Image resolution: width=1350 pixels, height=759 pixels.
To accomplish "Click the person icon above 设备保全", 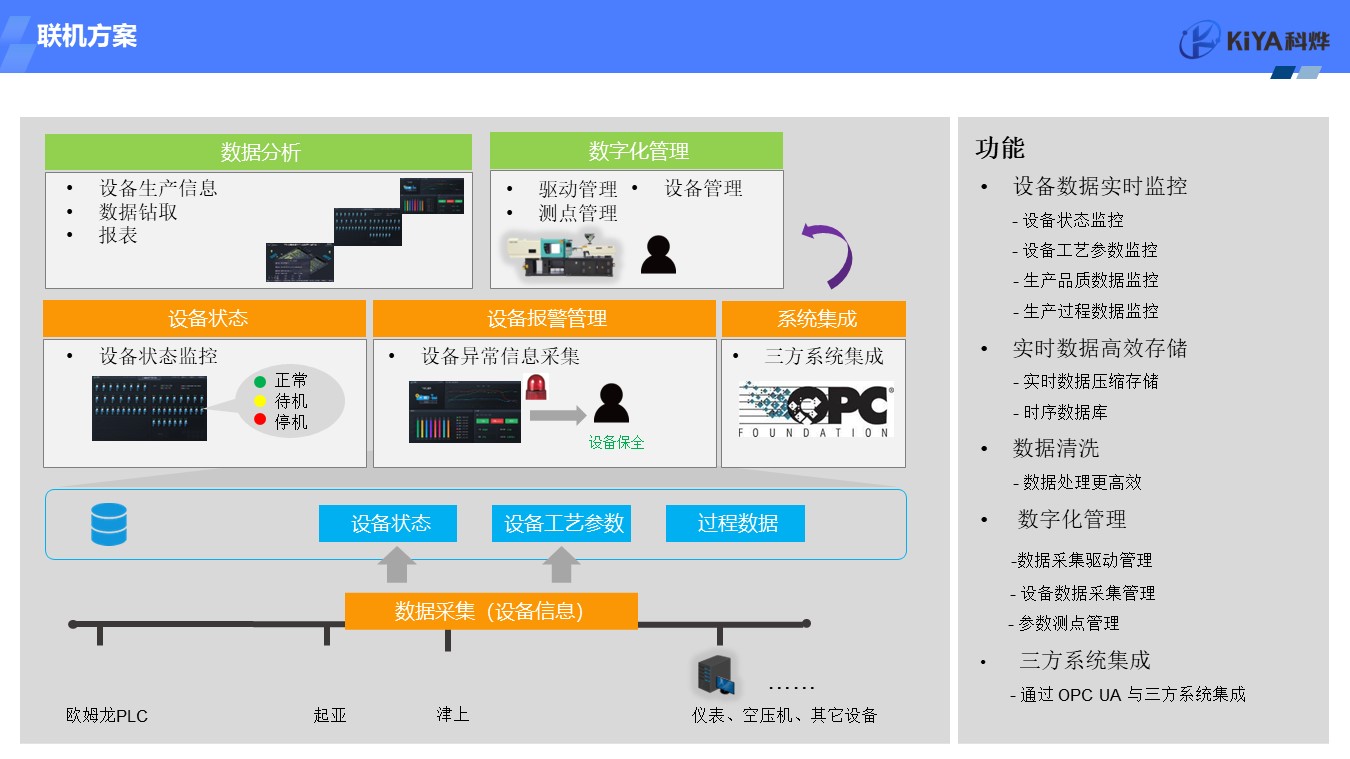I will click(611, 403).
